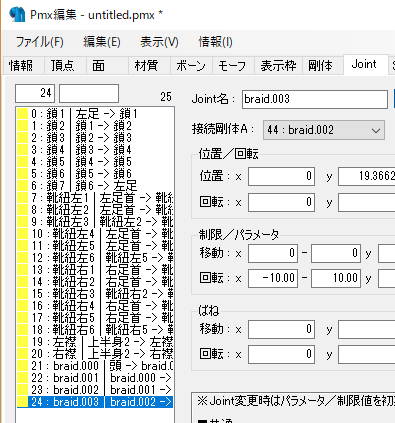Open the 編集(E) menu
The height and width of the screenshot is (423, 395).
coord(102,42)
